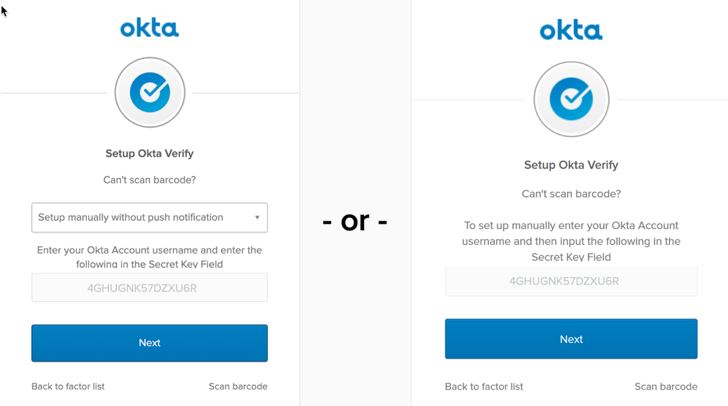728x406 pixels.
Task: Click the right panel's 'Can't scan barcode?' text
Action: tap(571, 194)
